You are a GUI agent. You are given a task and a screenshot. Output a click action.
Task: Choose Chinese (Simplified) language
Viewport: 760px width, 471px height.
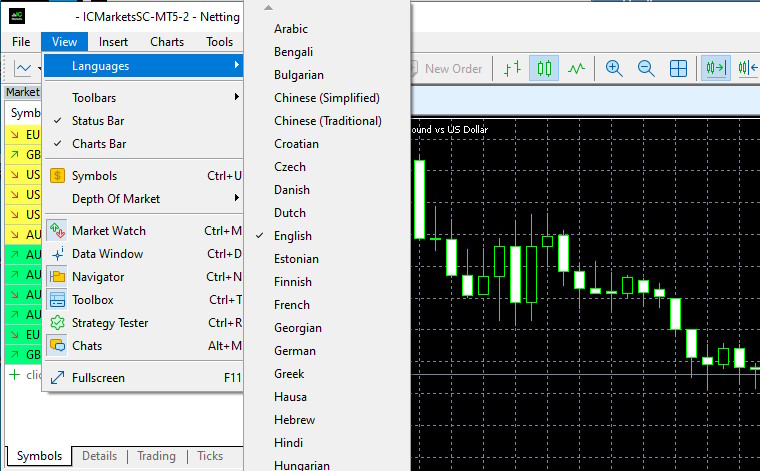pyautogui.click(x=328, y=98)
